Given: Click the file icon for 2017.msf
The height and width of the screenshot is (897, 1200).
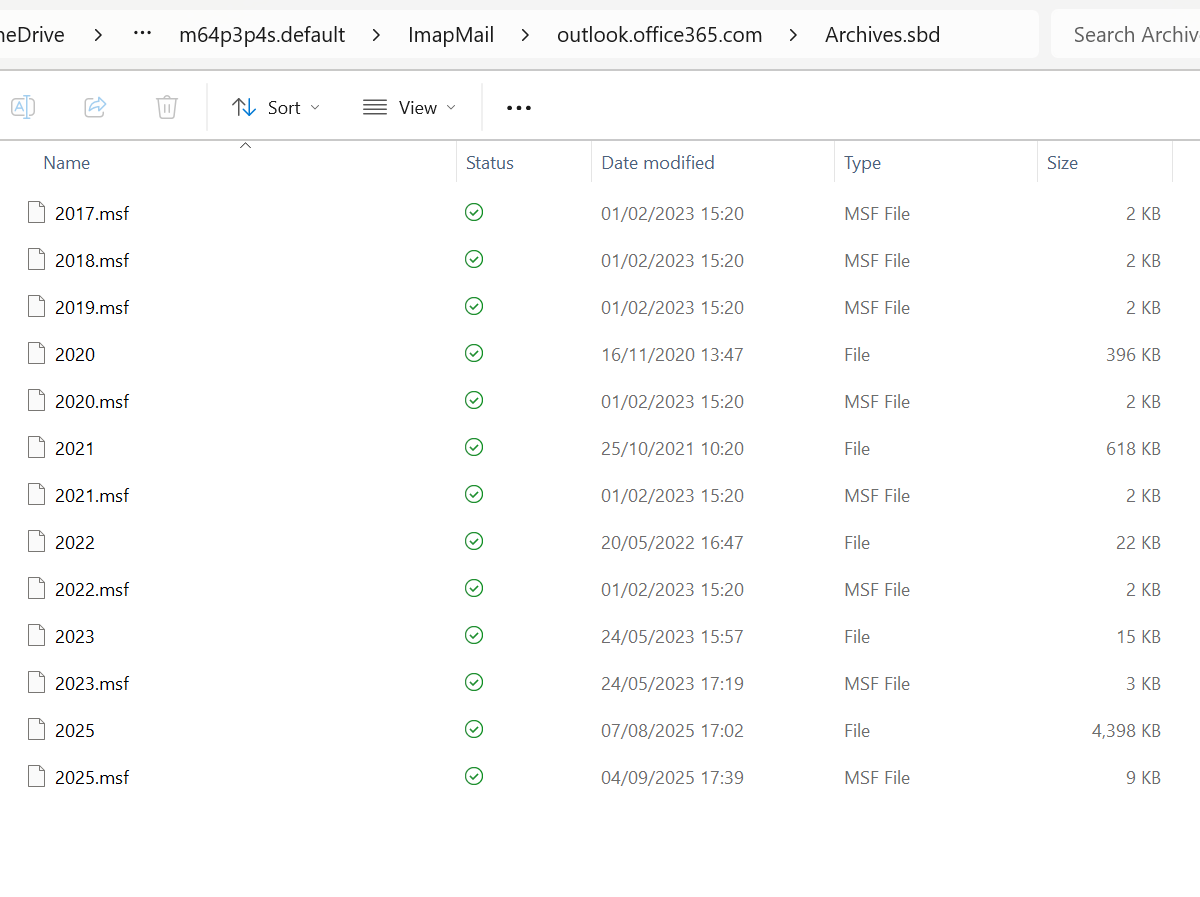Looking at the screenshot, I should pos(37,213).
